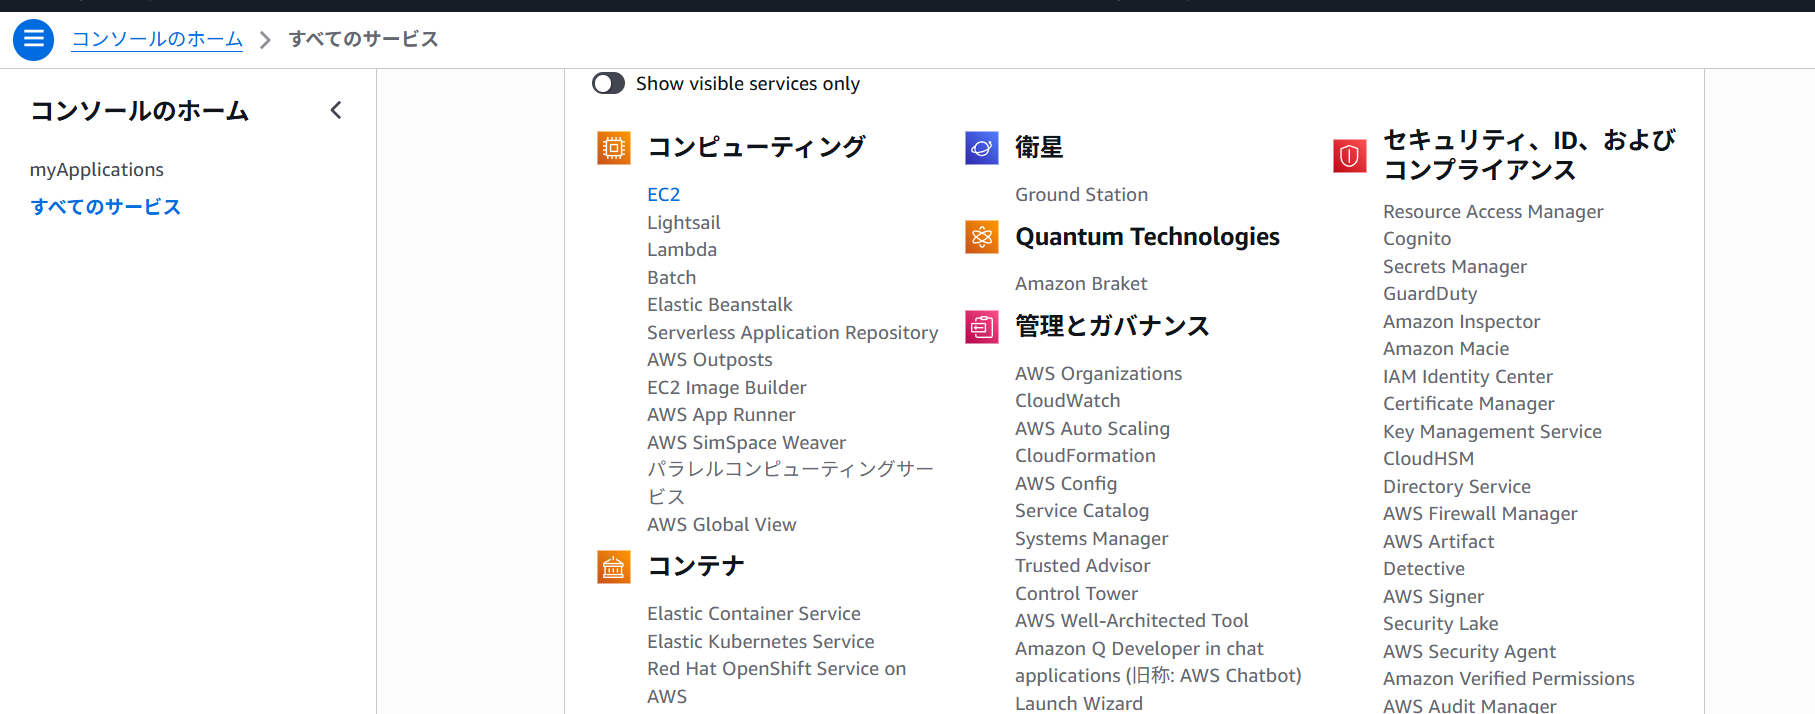The image size is (1815, 714).
Task: Click the 衛星 satellite category icon
Action: 982,148
